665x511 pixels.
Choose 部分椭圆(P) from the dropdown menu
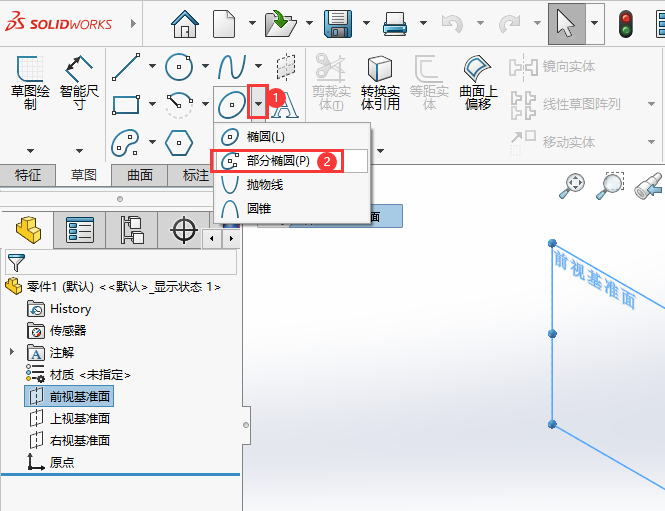pyautogui.click(x=291, y=161)
